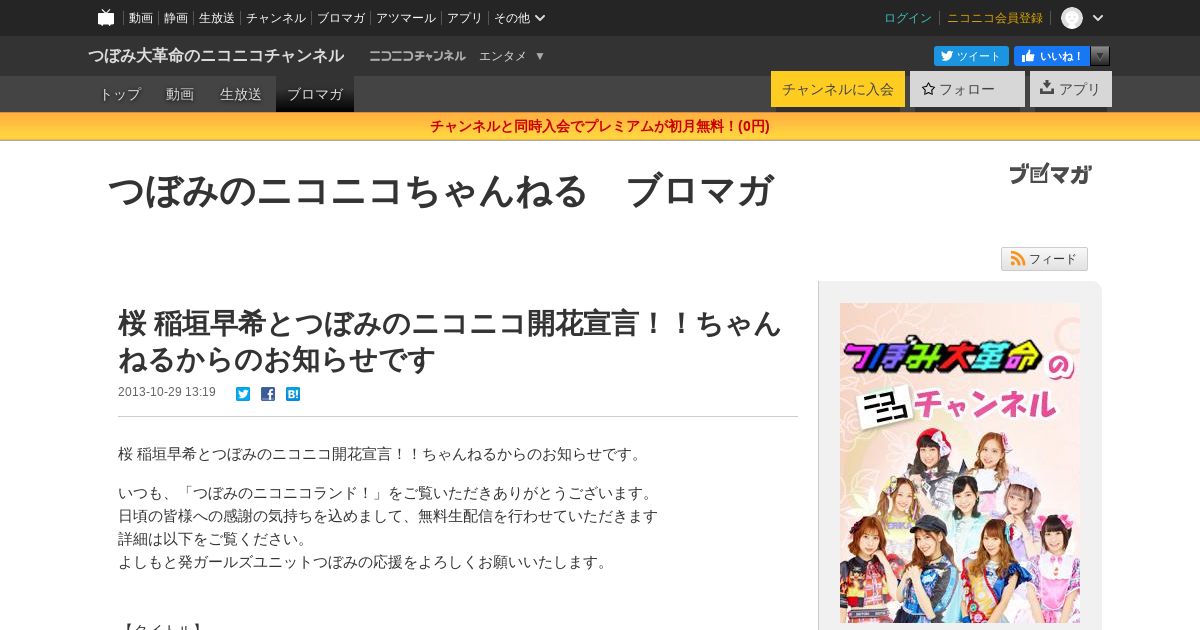Click the フォロー star button
1200x630 pixels.
click(967, 89)
